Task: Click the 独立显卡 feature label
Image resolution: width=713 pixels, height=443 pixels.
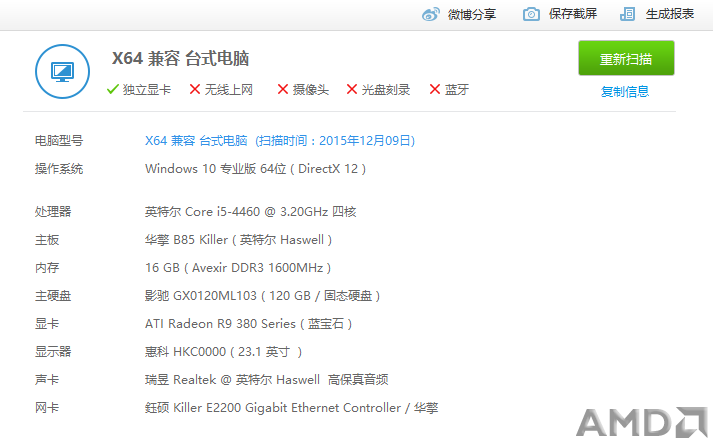Action: [x=146, y=90]
